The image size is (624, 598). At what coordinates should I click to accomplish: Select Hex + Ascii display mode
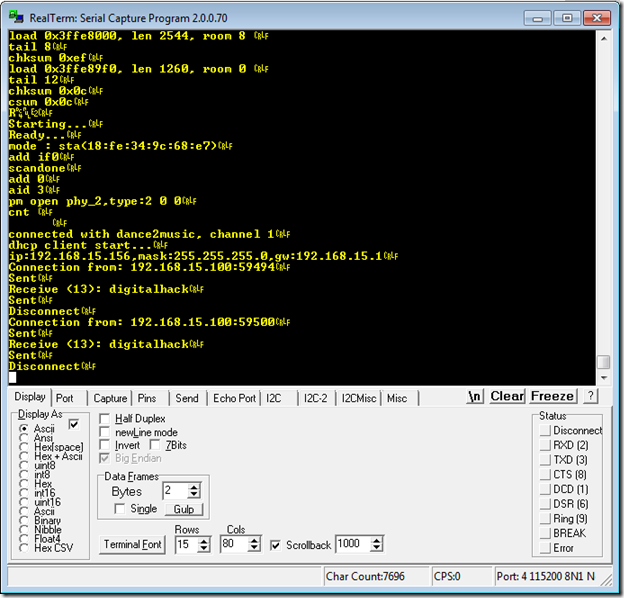pos(24,456)
